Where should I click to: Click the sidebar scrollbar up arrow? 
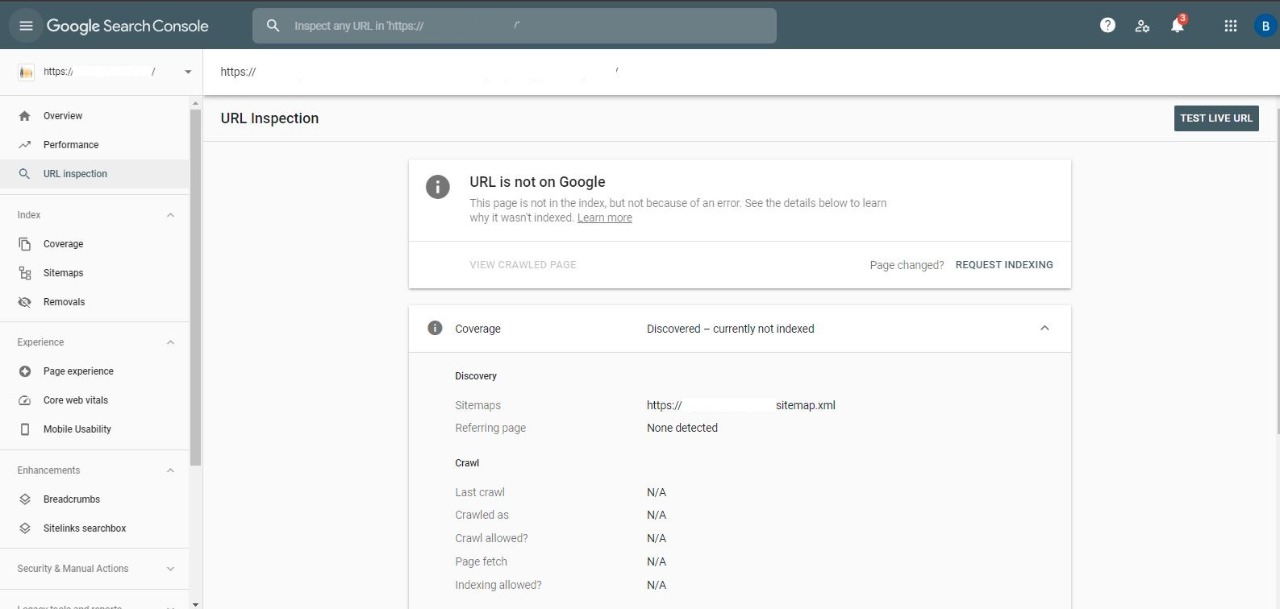[x=196, y=101]
